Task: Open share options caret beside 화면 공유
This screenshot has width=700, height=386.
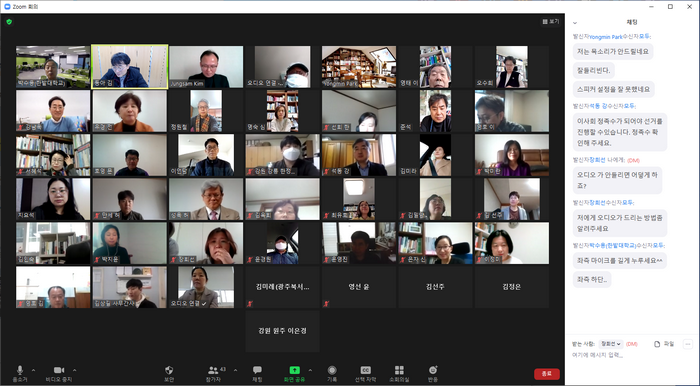Action: [310, 370]
